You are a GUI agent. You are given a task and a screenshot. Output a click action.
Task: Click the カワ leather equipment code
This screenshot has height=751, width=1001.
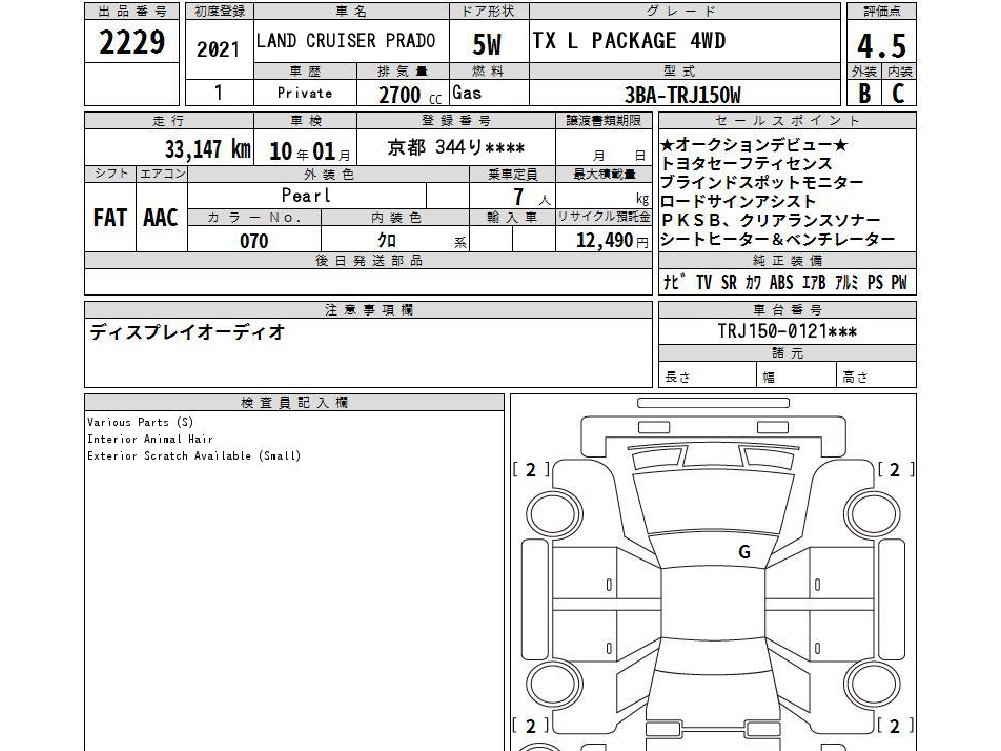pos(753,282)
